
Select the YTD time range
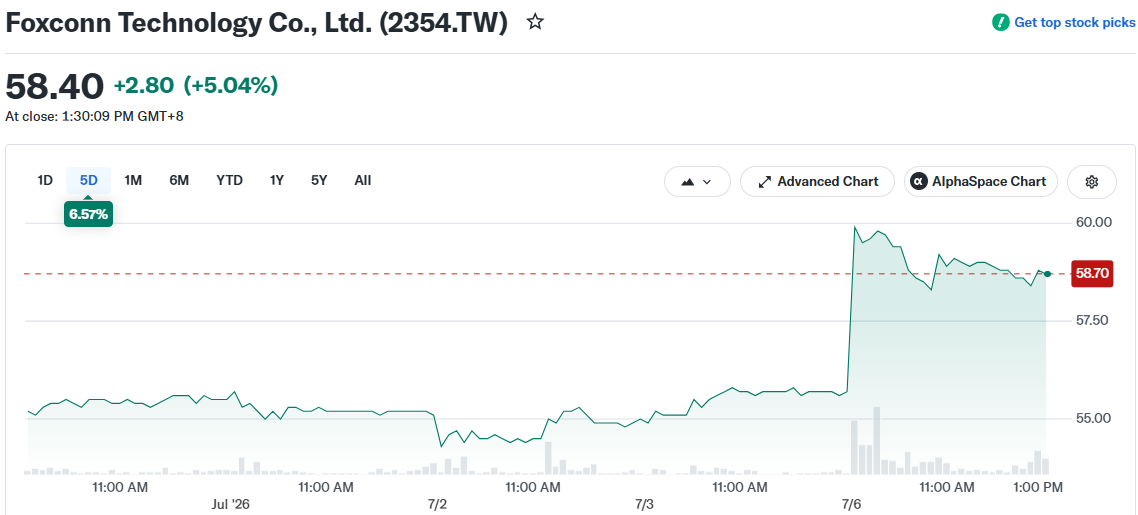coord(229,181)
